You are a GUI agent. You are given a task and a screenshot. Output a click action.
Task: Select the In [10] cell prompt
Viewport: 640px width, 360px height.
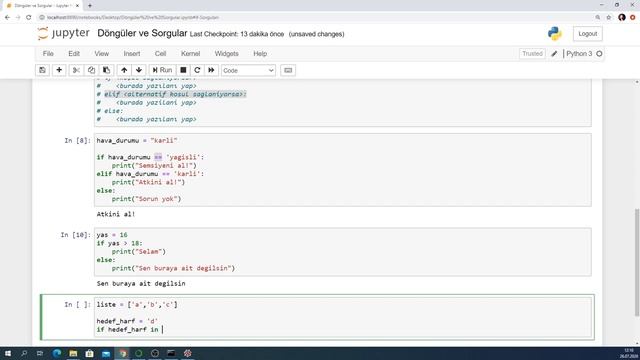76,235
